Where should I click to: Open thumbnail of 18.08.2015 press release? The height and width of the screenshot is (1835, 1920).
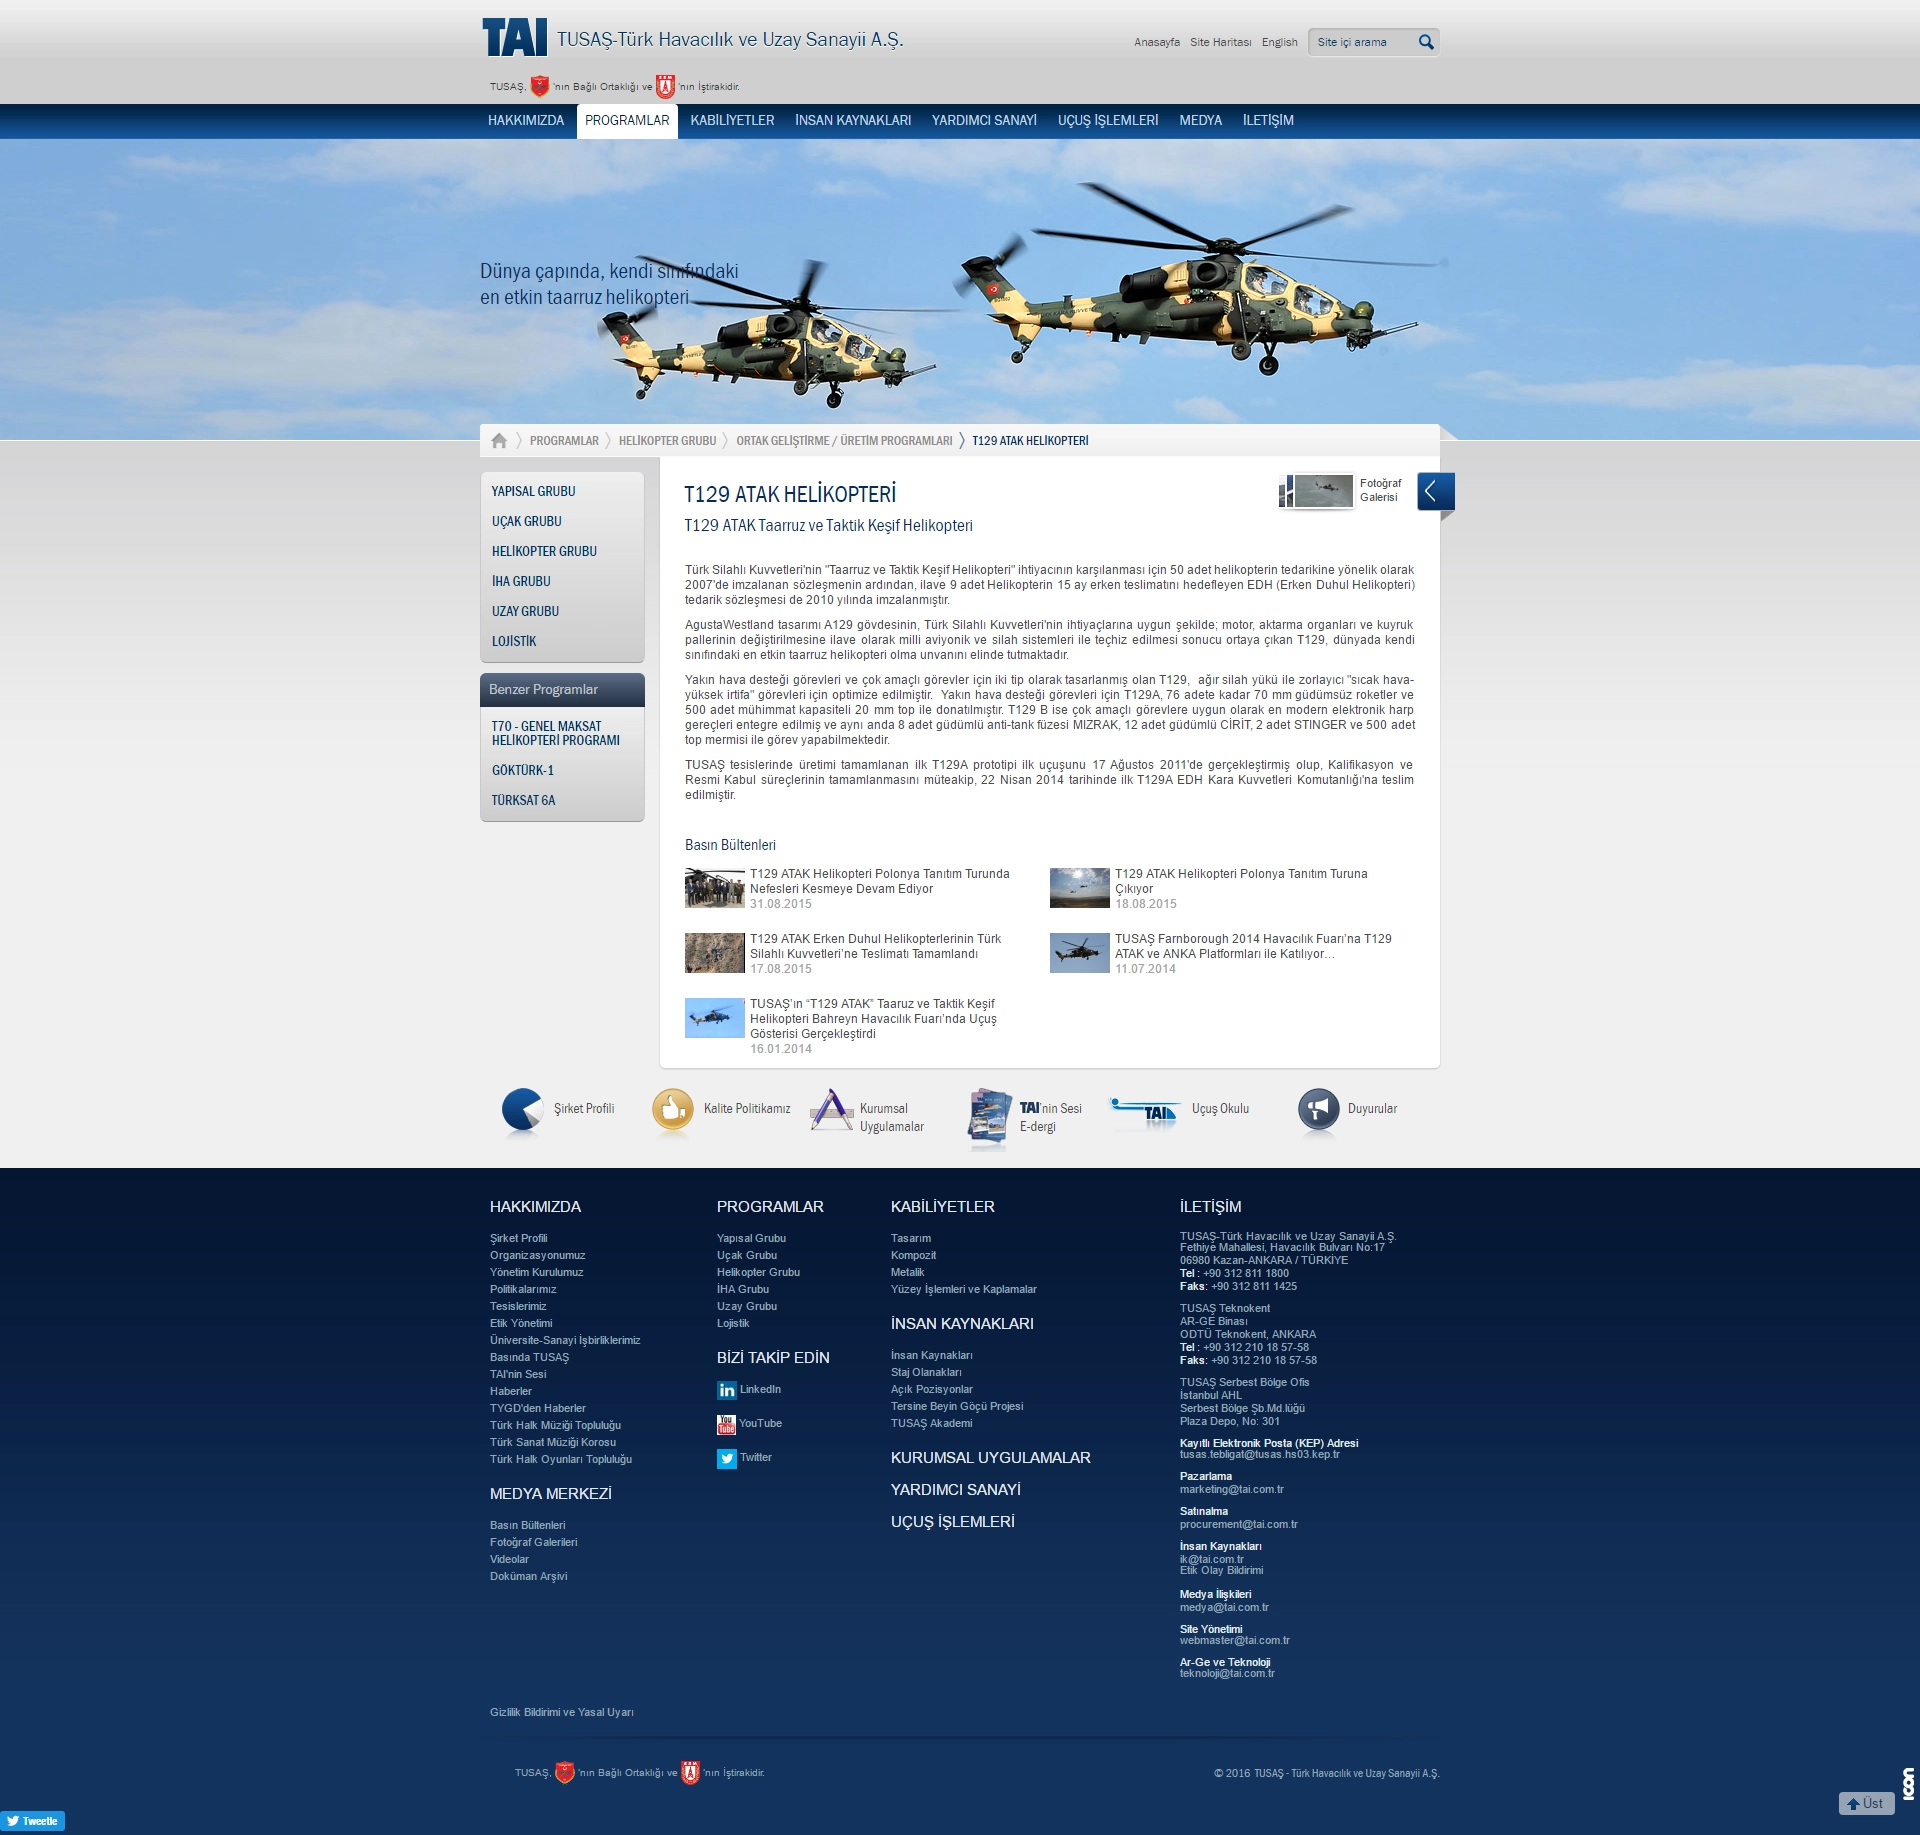click(1079, 888)
